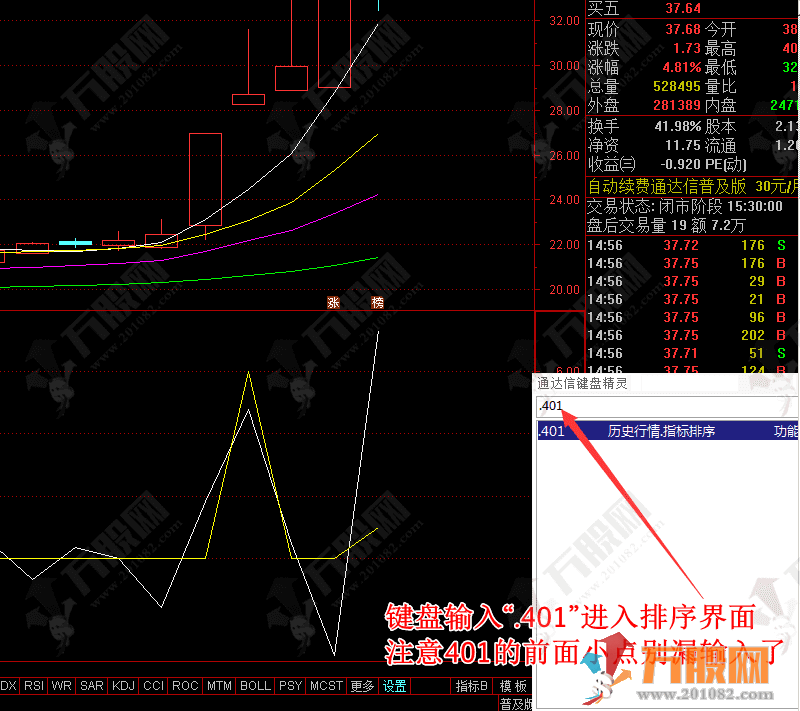Select the CCI indicator tab
800x711 pixels.
point(154,686)
